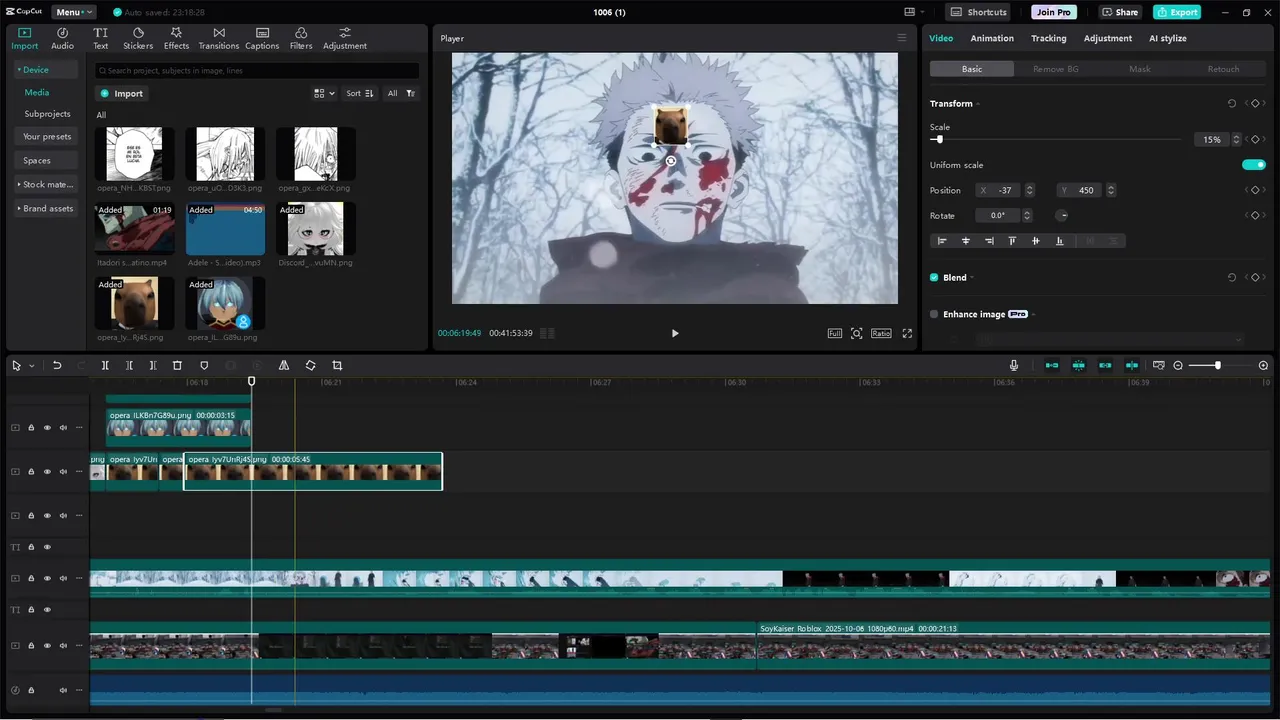Click the Ratio button in player
The height and width of the screenshot is (720, 1280).
(881, 333)
